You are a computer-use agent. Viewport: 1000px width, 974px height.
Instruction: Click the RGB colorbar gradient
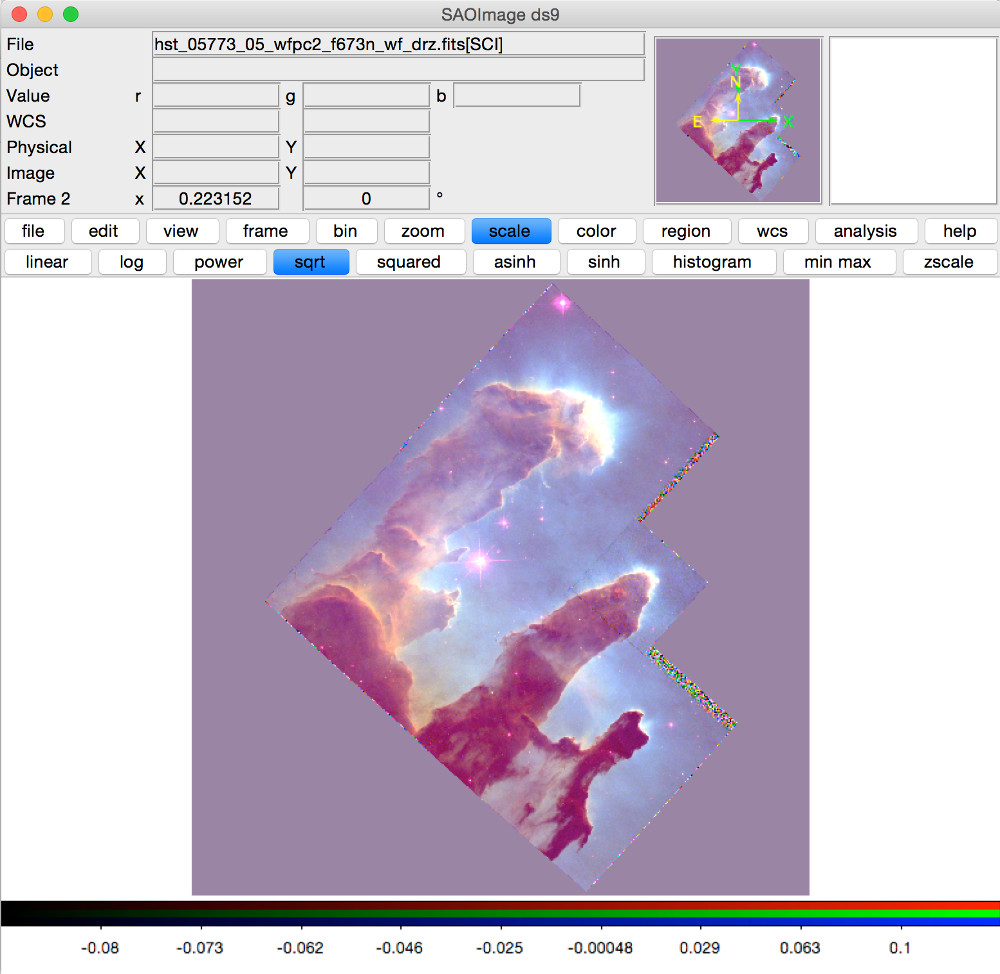[x=500, y=913]
